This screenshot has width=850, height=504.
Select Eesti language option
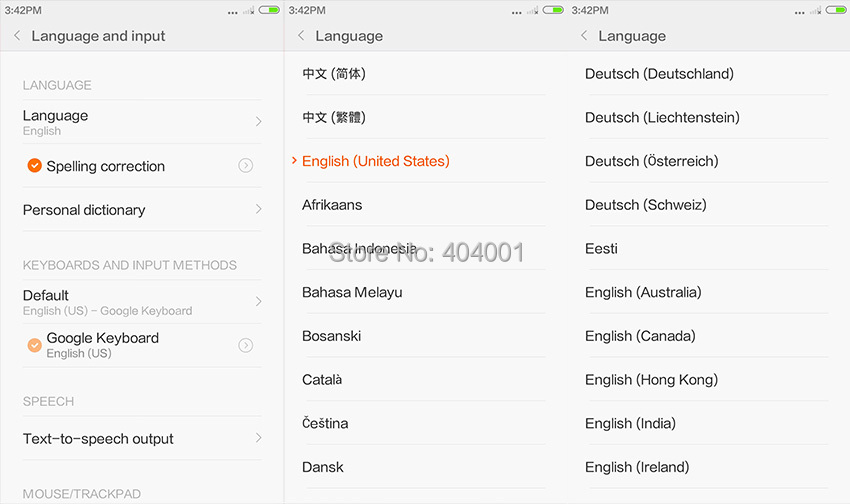click(601, 249)
